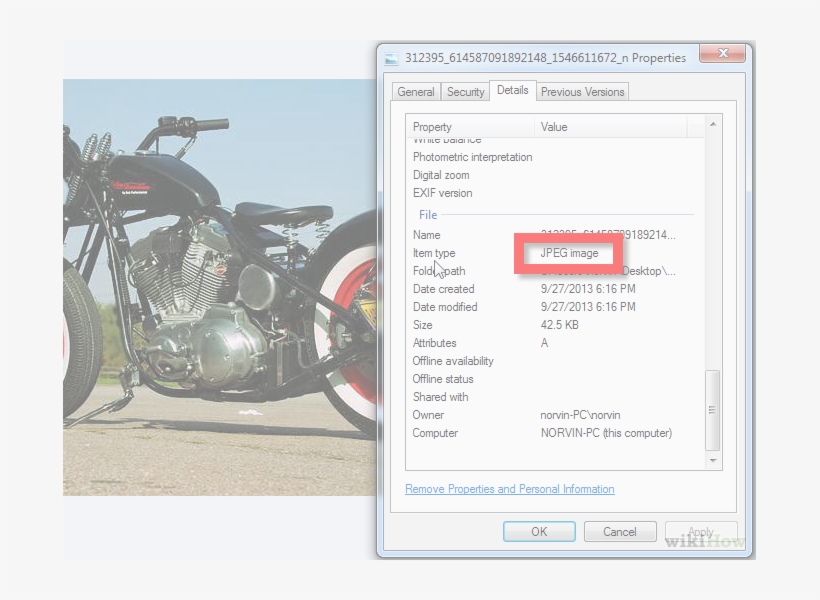Click the Cancel button
The height and width of the screenshot is (600, 820).
pyautogui.click(x=620, y=531)
